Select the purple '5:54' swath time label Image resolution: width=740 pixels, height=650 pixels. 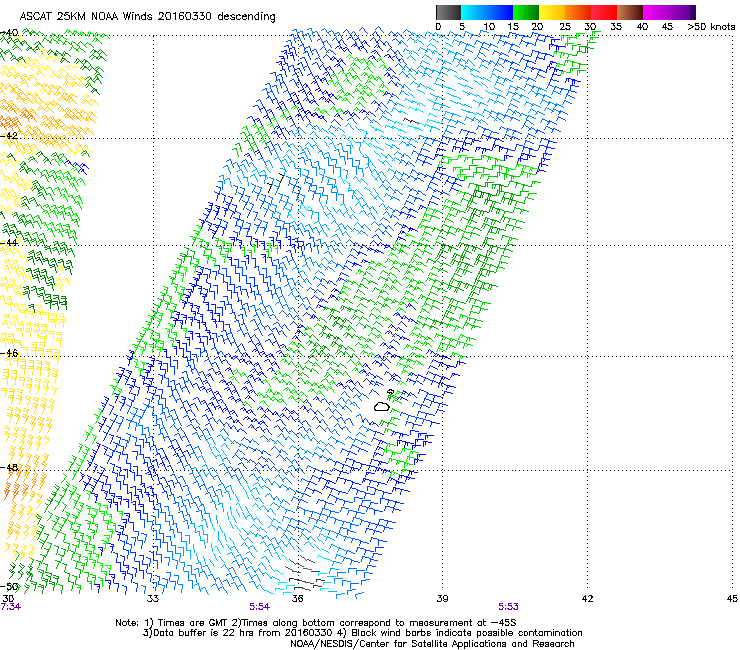tap(260, 607)
